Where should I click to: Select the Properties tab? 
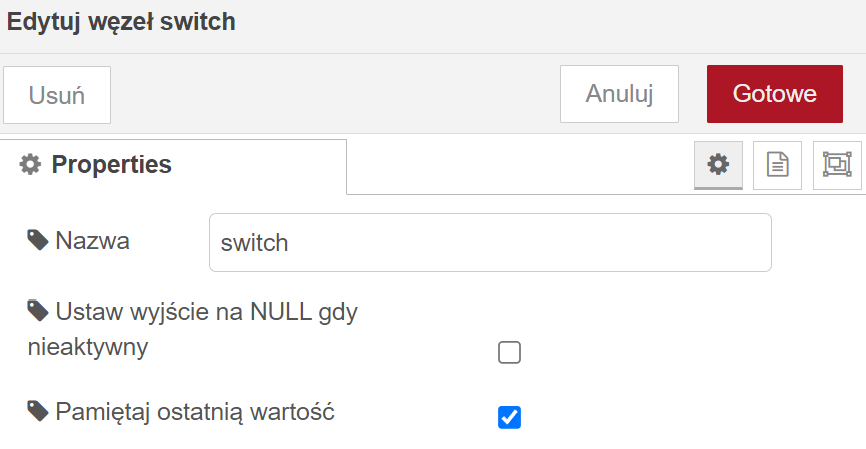[x=173, y=165]
